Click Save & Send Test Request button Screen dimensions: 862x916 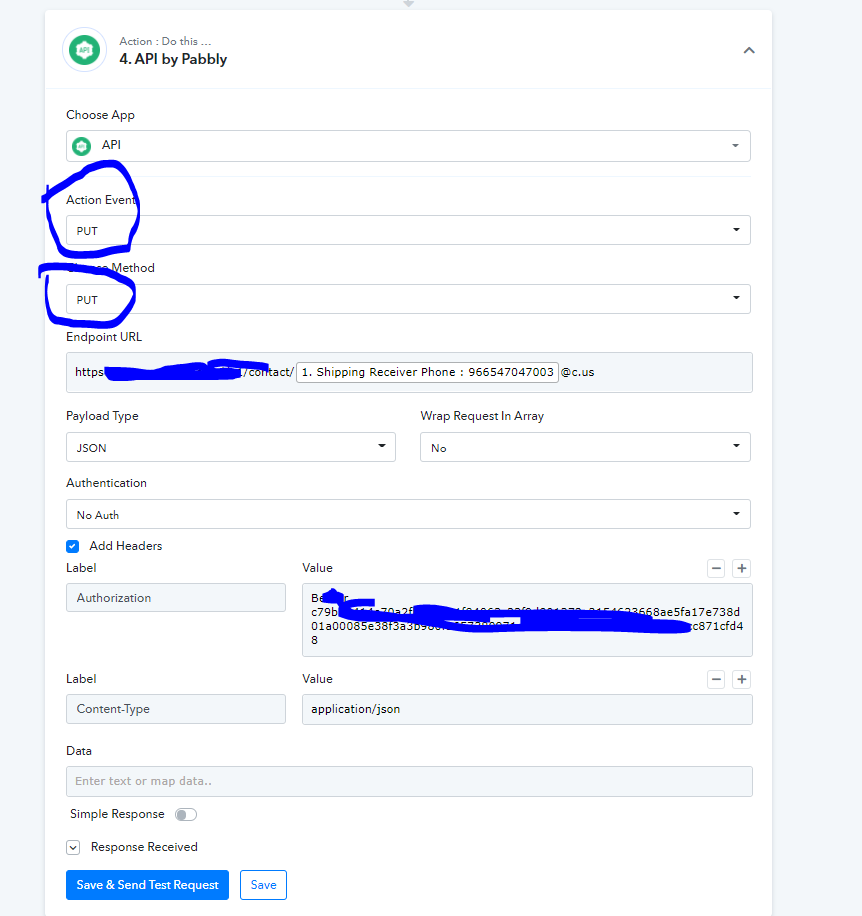point(147,884)
